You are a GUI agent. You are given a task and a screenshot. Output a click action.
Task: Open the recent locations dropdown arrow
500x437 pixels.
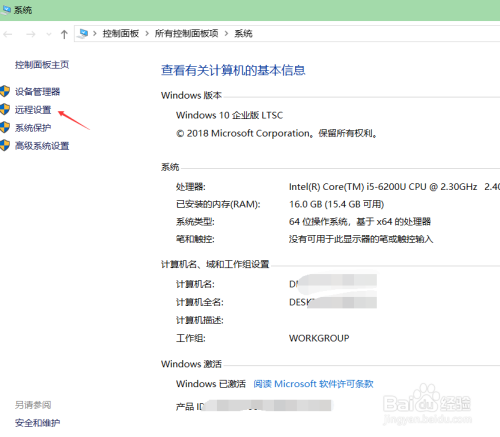(x=49, y=34)
